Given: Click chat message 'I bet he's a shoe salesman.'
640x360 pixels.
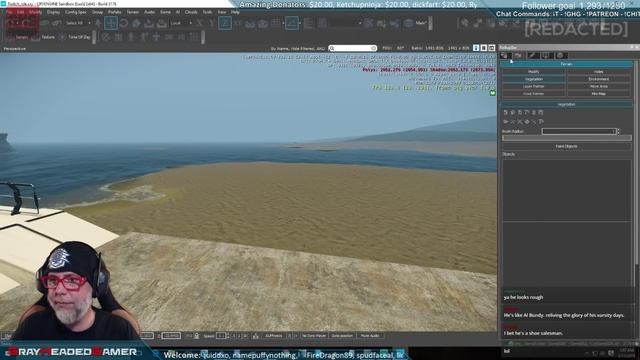Looking at the screenshot, I should click(533, 333).
